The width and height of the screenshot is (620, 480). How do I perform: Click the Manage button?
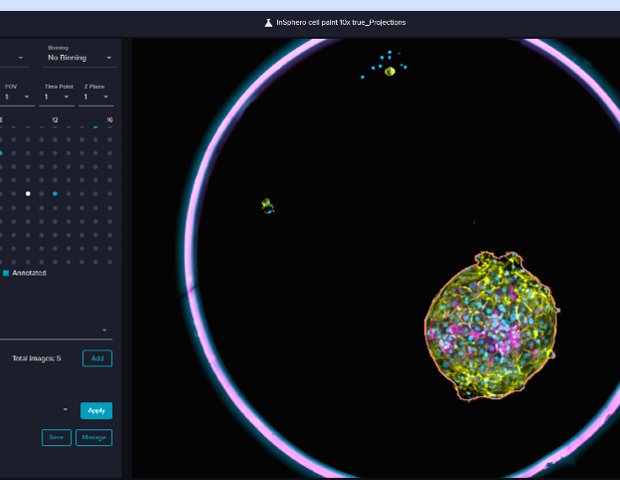point(94,437)
